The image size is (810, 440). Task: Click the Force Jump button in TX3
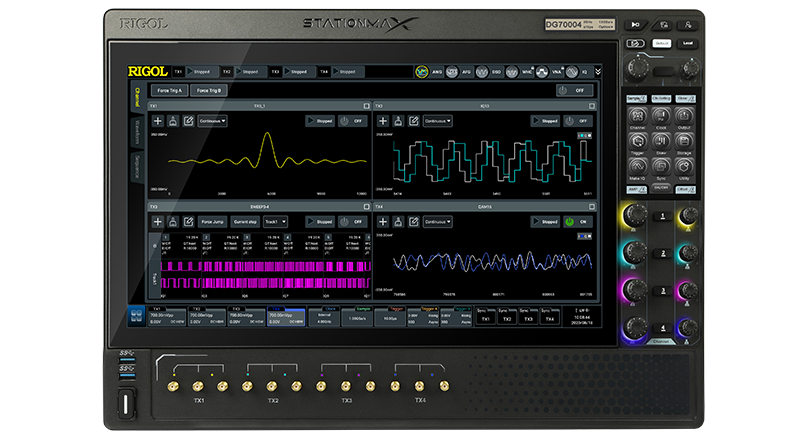coord(212,221)
